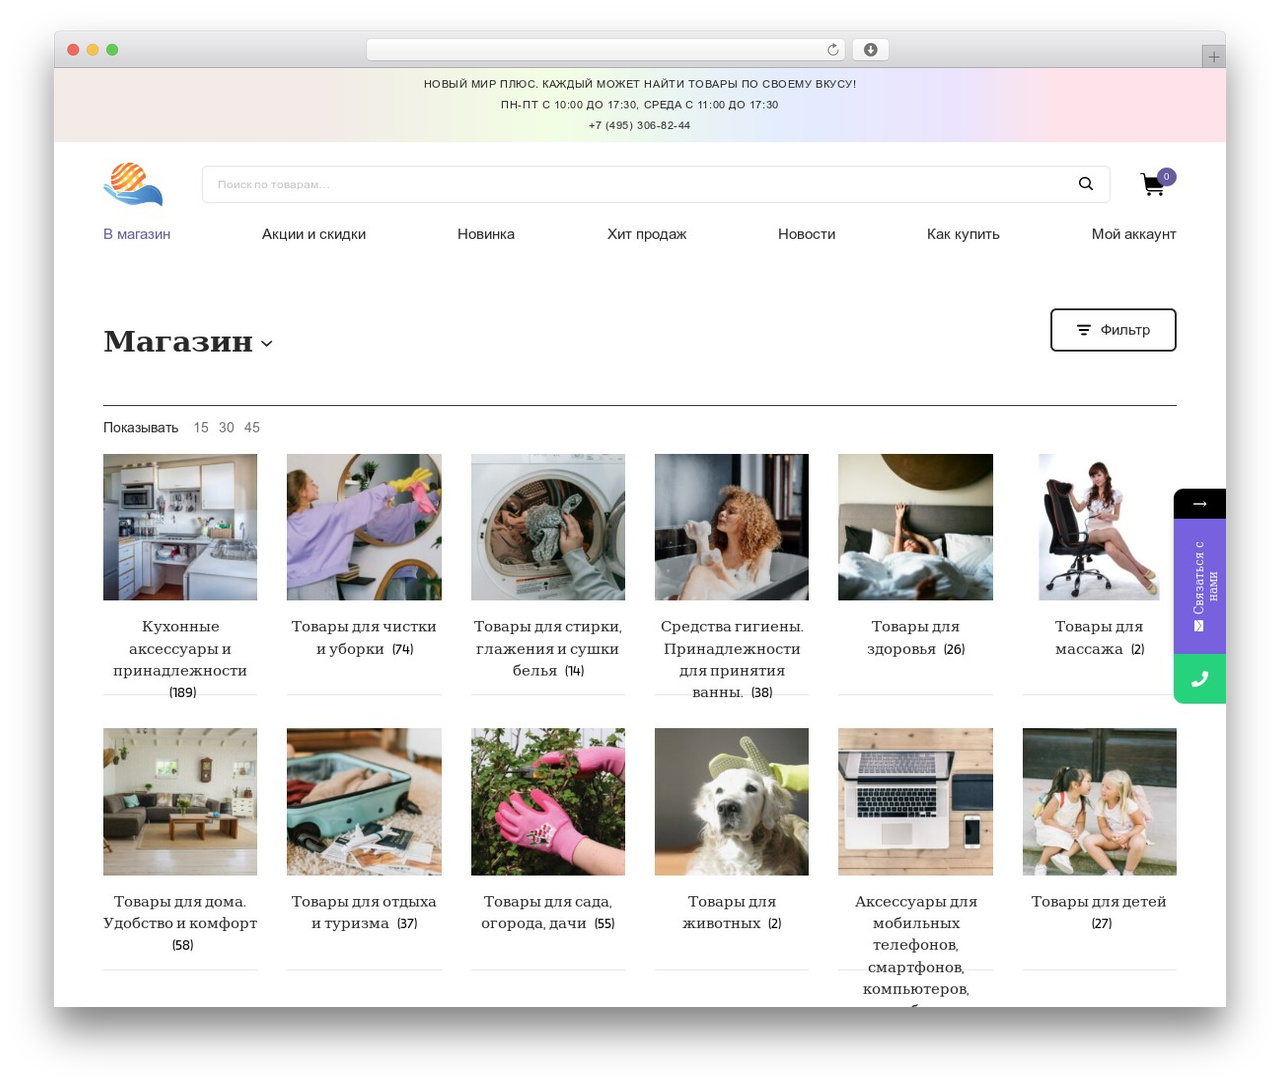Click the phone number +7 (495) 306-82-44

tap(640, 126)
